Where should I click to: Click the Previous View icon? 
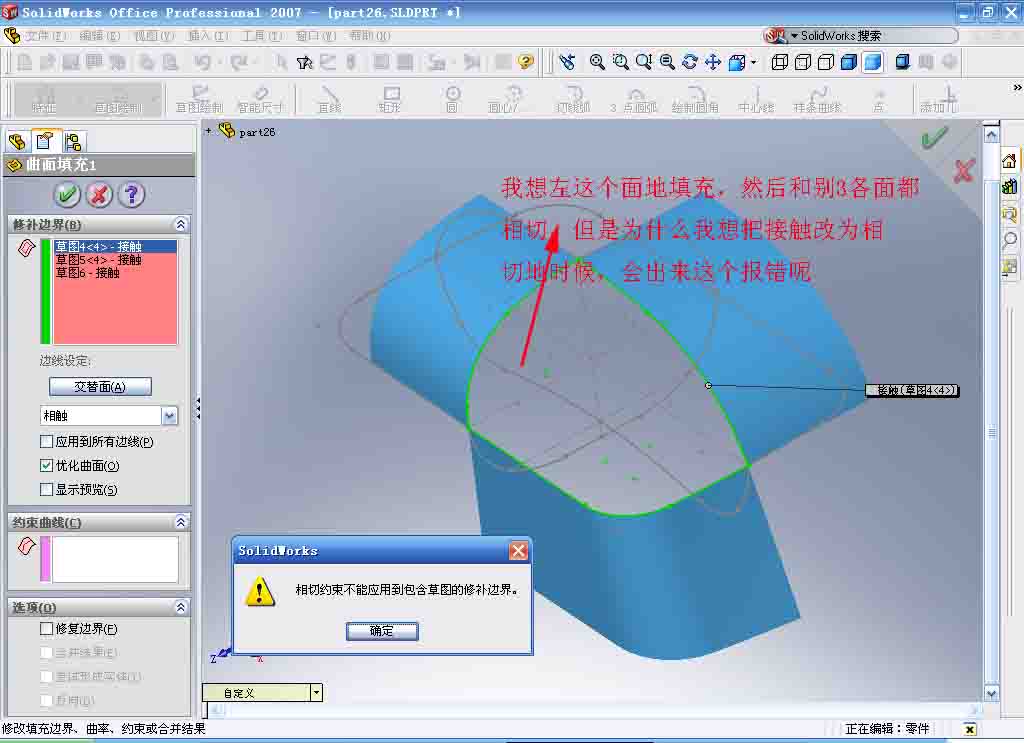click(568, 62)
